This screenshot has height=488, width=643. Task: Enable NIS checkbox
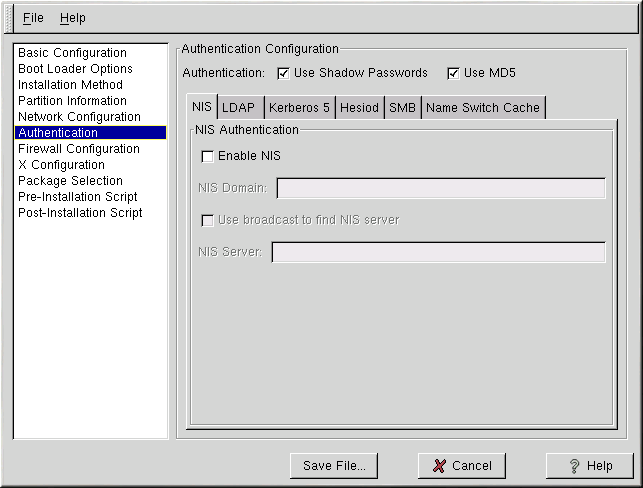pyautogui.click(x=207, y=156)
